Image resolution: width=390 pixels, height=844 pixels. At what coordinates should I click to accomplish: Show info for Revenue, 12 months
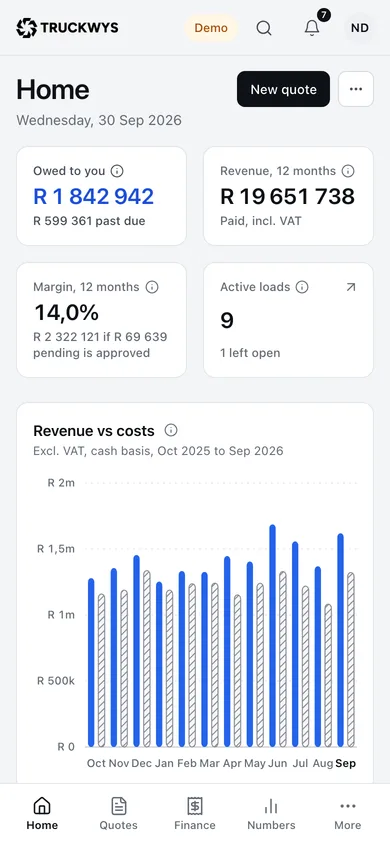tap(348, 171)
